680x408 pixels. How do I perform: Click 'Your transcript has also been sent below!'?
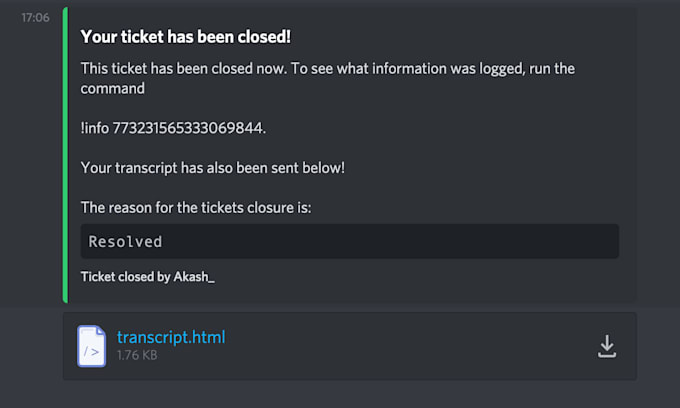212,168
